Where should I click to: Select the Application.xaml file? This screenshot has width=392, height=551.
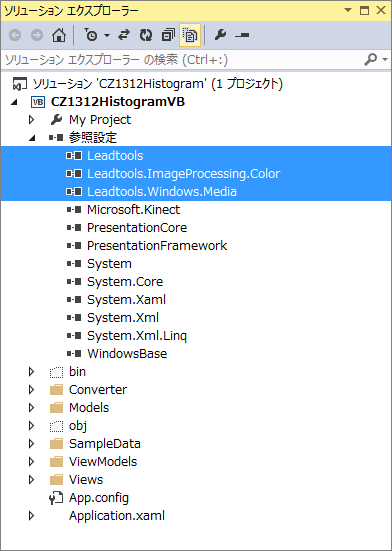117,516
